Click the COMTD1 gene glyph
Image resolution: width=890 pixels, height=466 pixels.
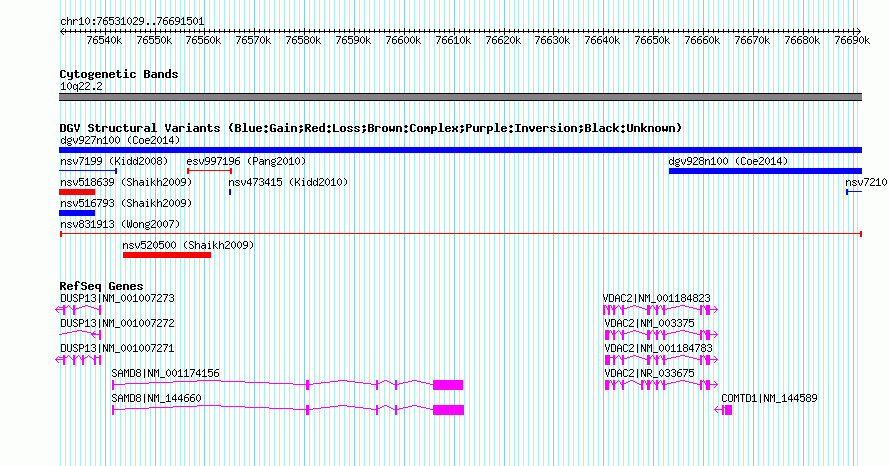[723, 410]
